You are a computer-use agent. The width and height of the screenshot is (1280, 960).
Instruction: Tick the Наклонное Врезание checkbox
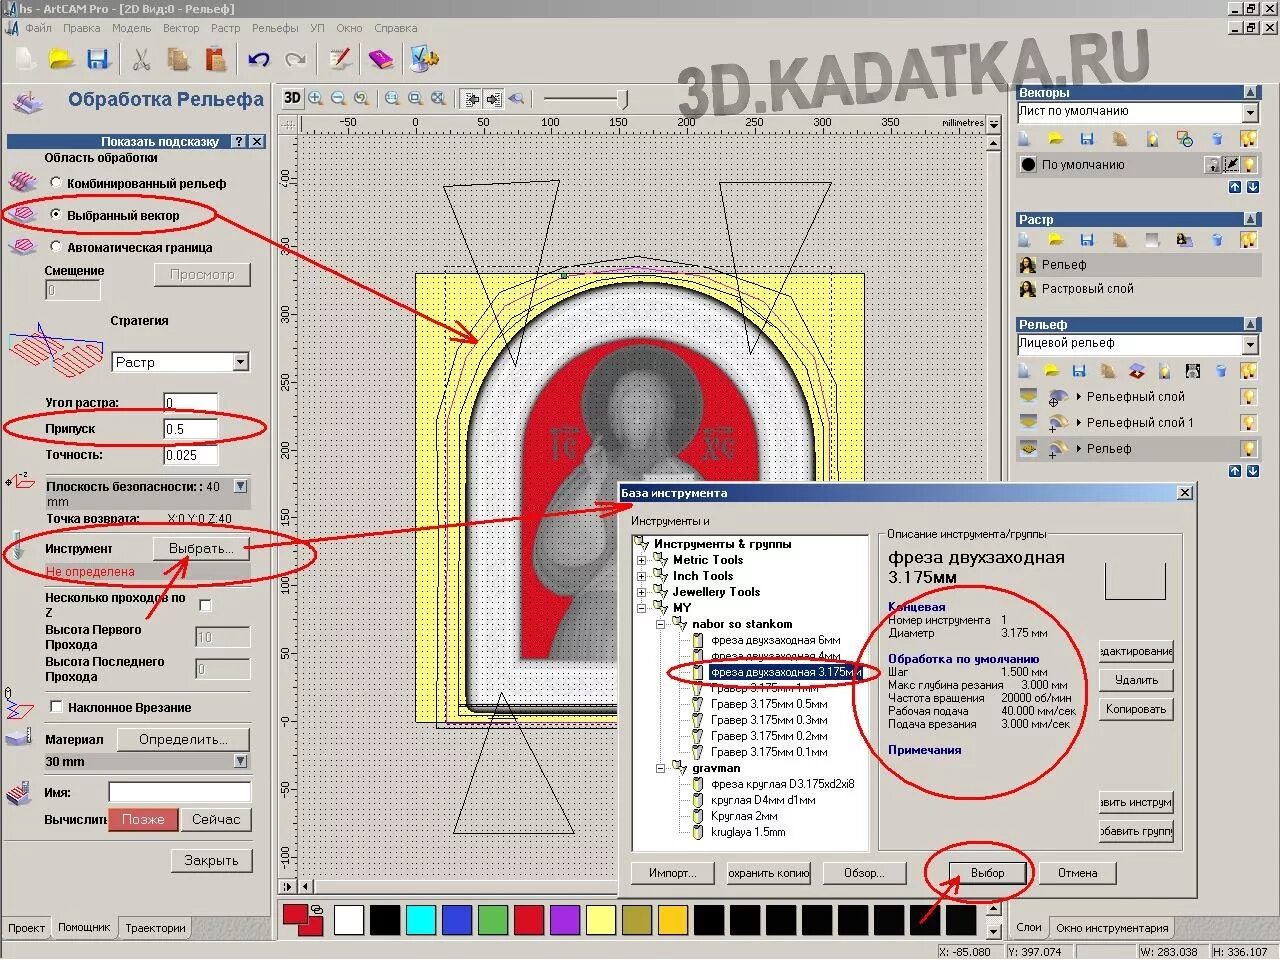pyautogui.click(x=56, y=707)
